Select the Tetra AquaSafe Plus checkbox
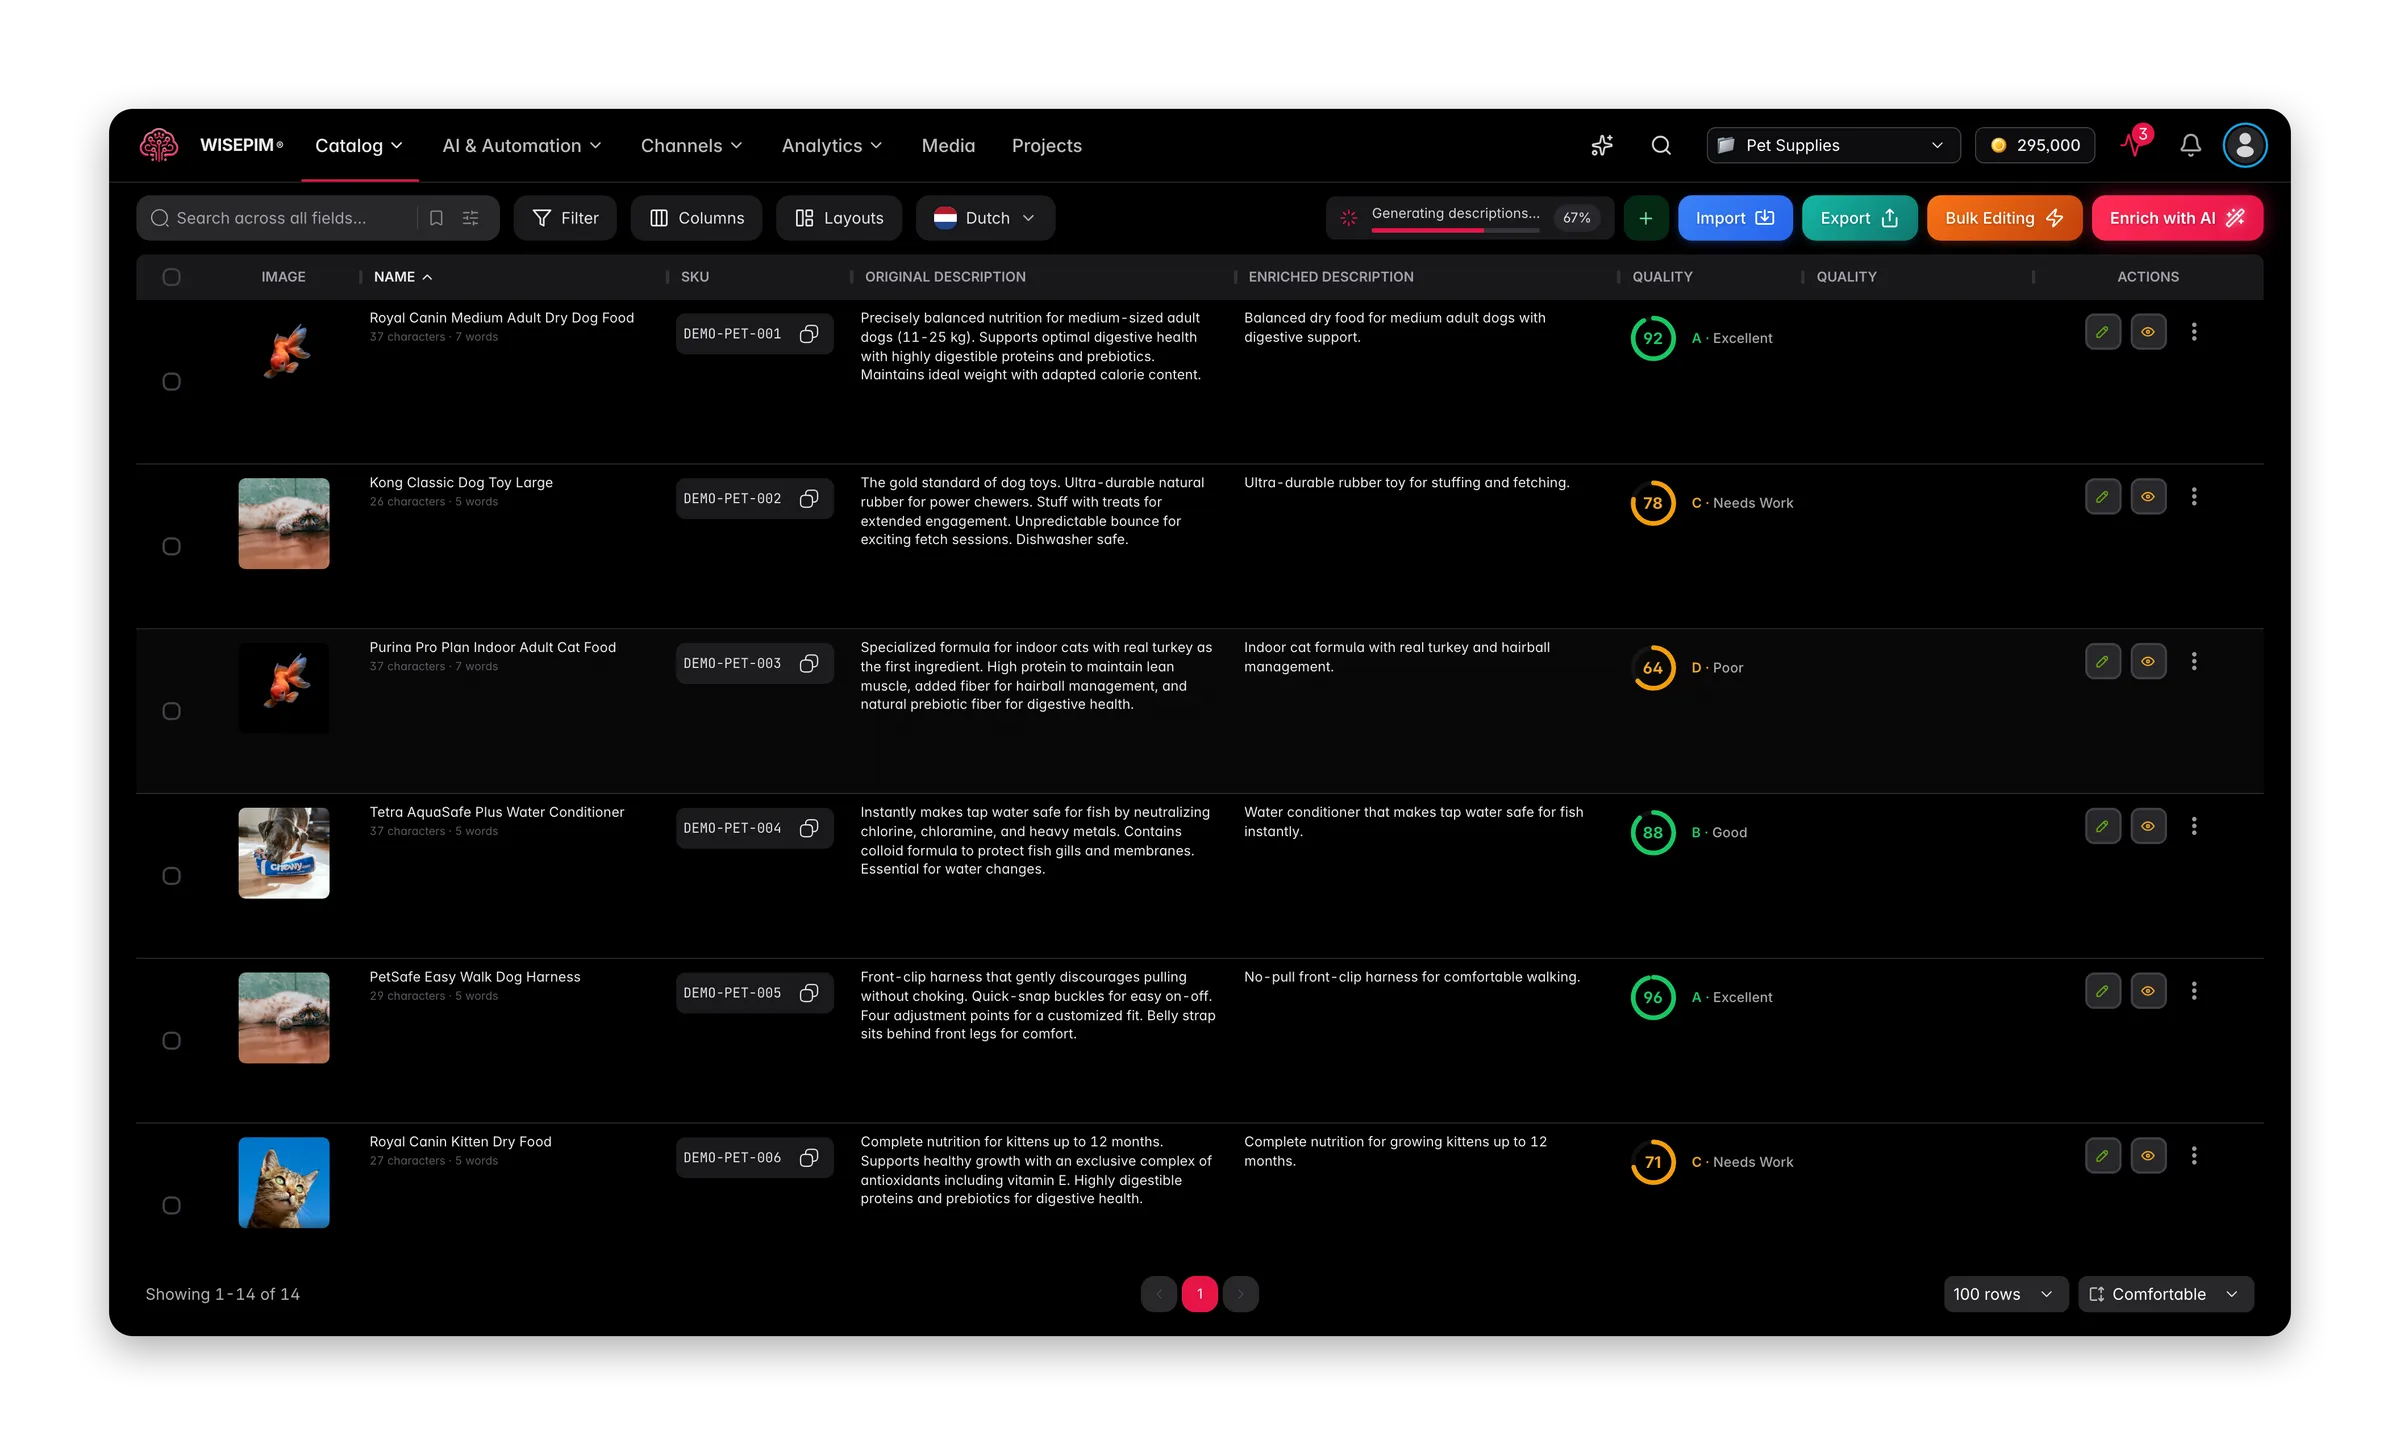 tap(171, 876)
